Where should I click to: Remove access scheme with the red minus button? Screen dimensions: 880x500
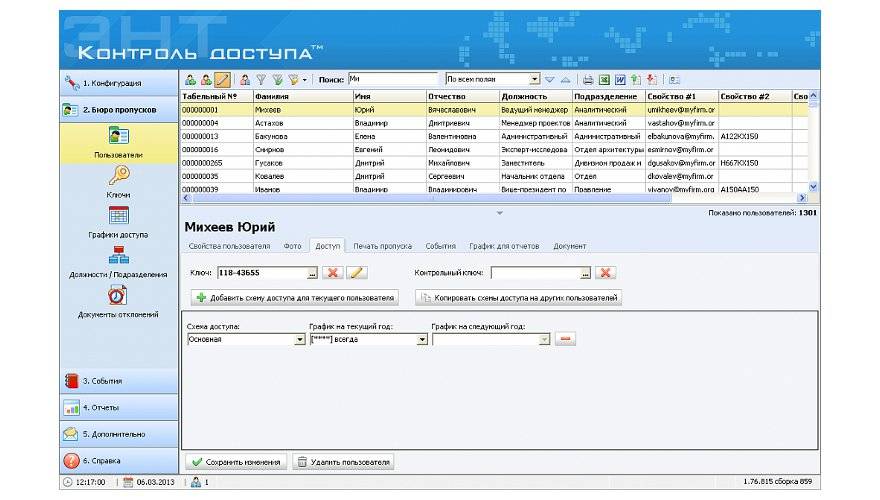(565, 339)
